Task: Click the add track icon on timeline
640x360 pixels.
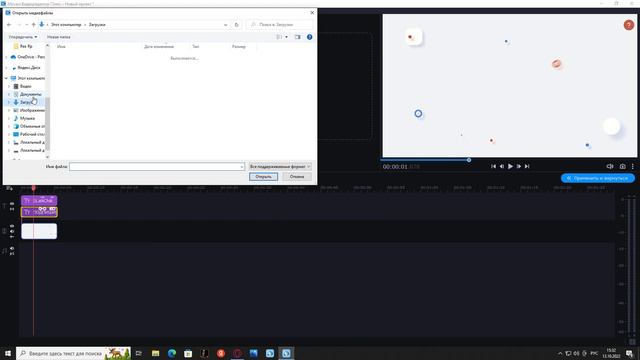Action: point(9,188)
